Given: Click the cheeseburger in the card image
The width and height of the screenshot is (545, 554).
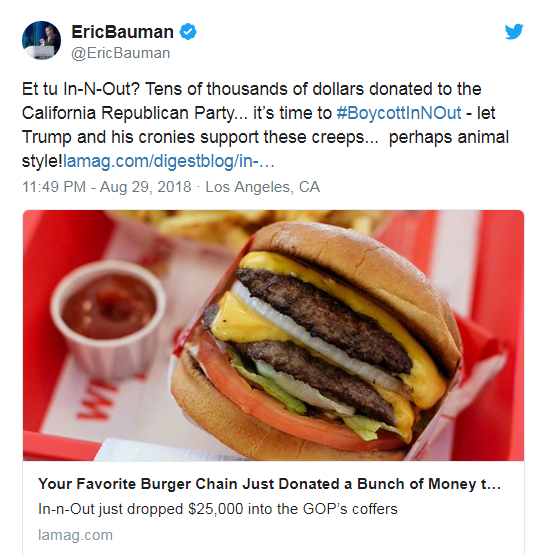Looking at the screenshot, I should click(316, 341).
